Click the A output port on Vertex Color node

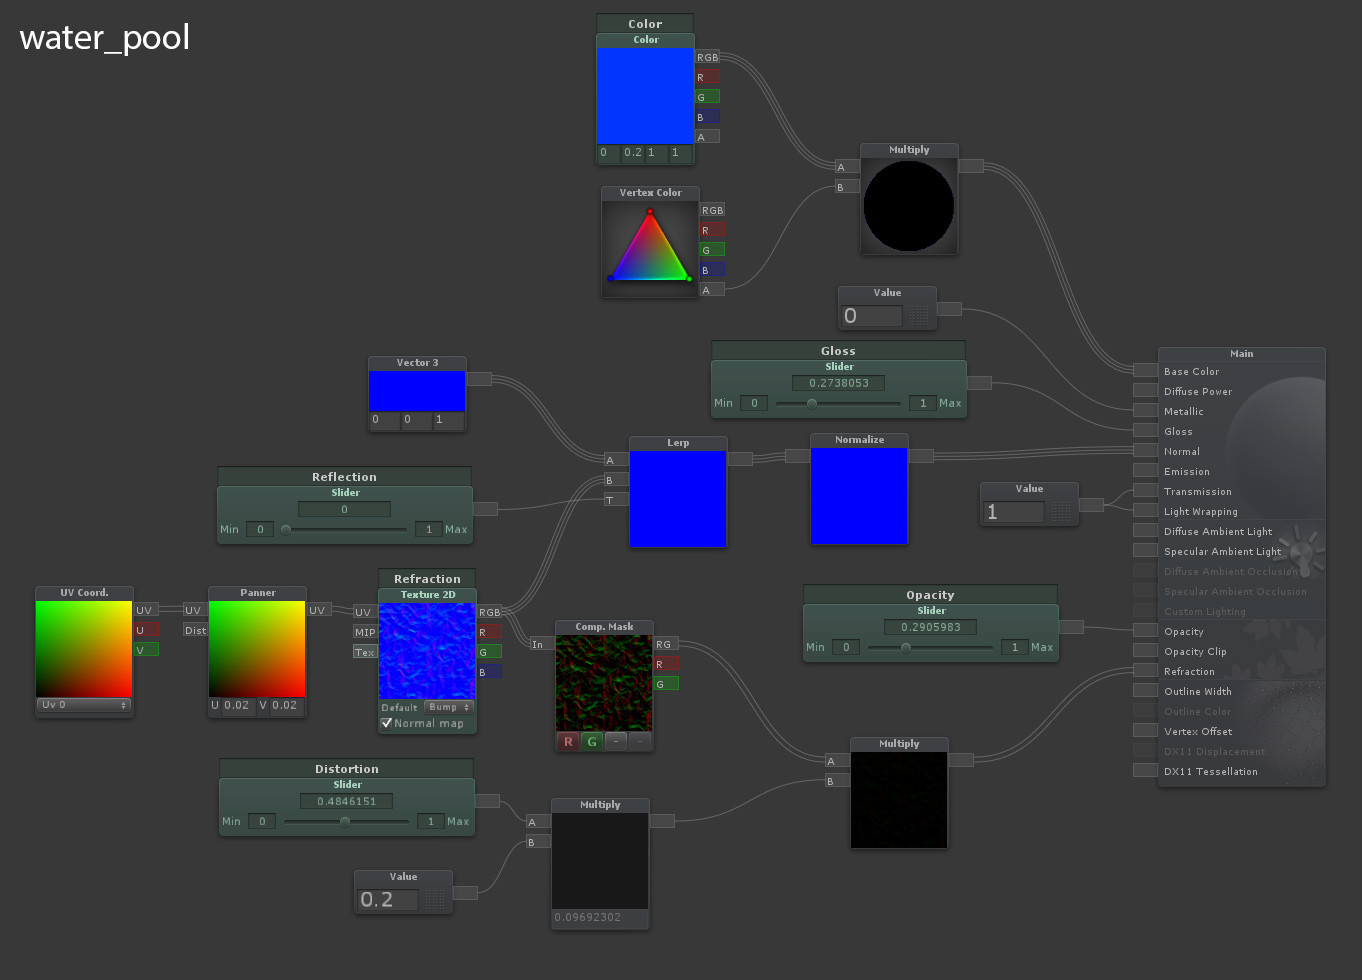(712, 289)
